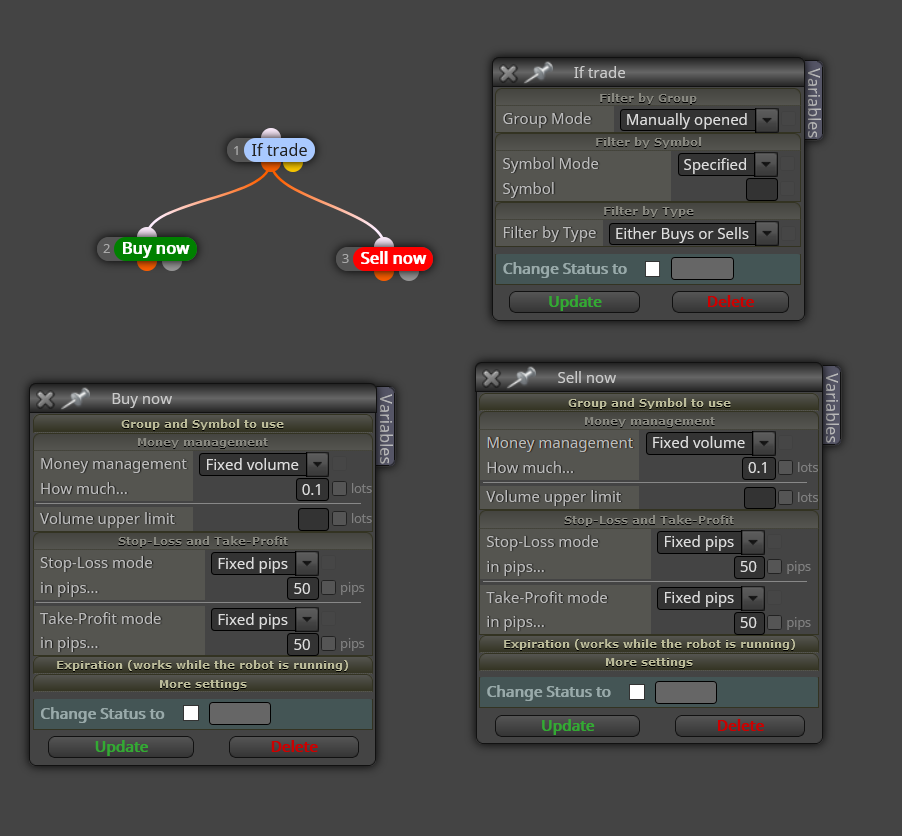Tick Change Status checkbox in Sell now
This screenshot has width=902, height=836.
637,692
